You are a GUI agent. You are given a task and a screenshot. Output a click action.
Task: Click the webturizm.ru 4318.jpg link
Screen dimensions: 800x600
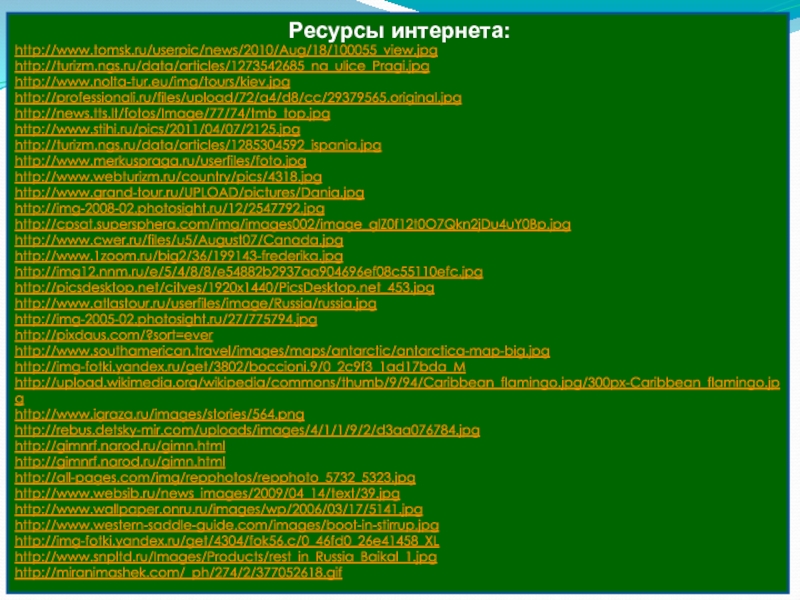point(168,177)
